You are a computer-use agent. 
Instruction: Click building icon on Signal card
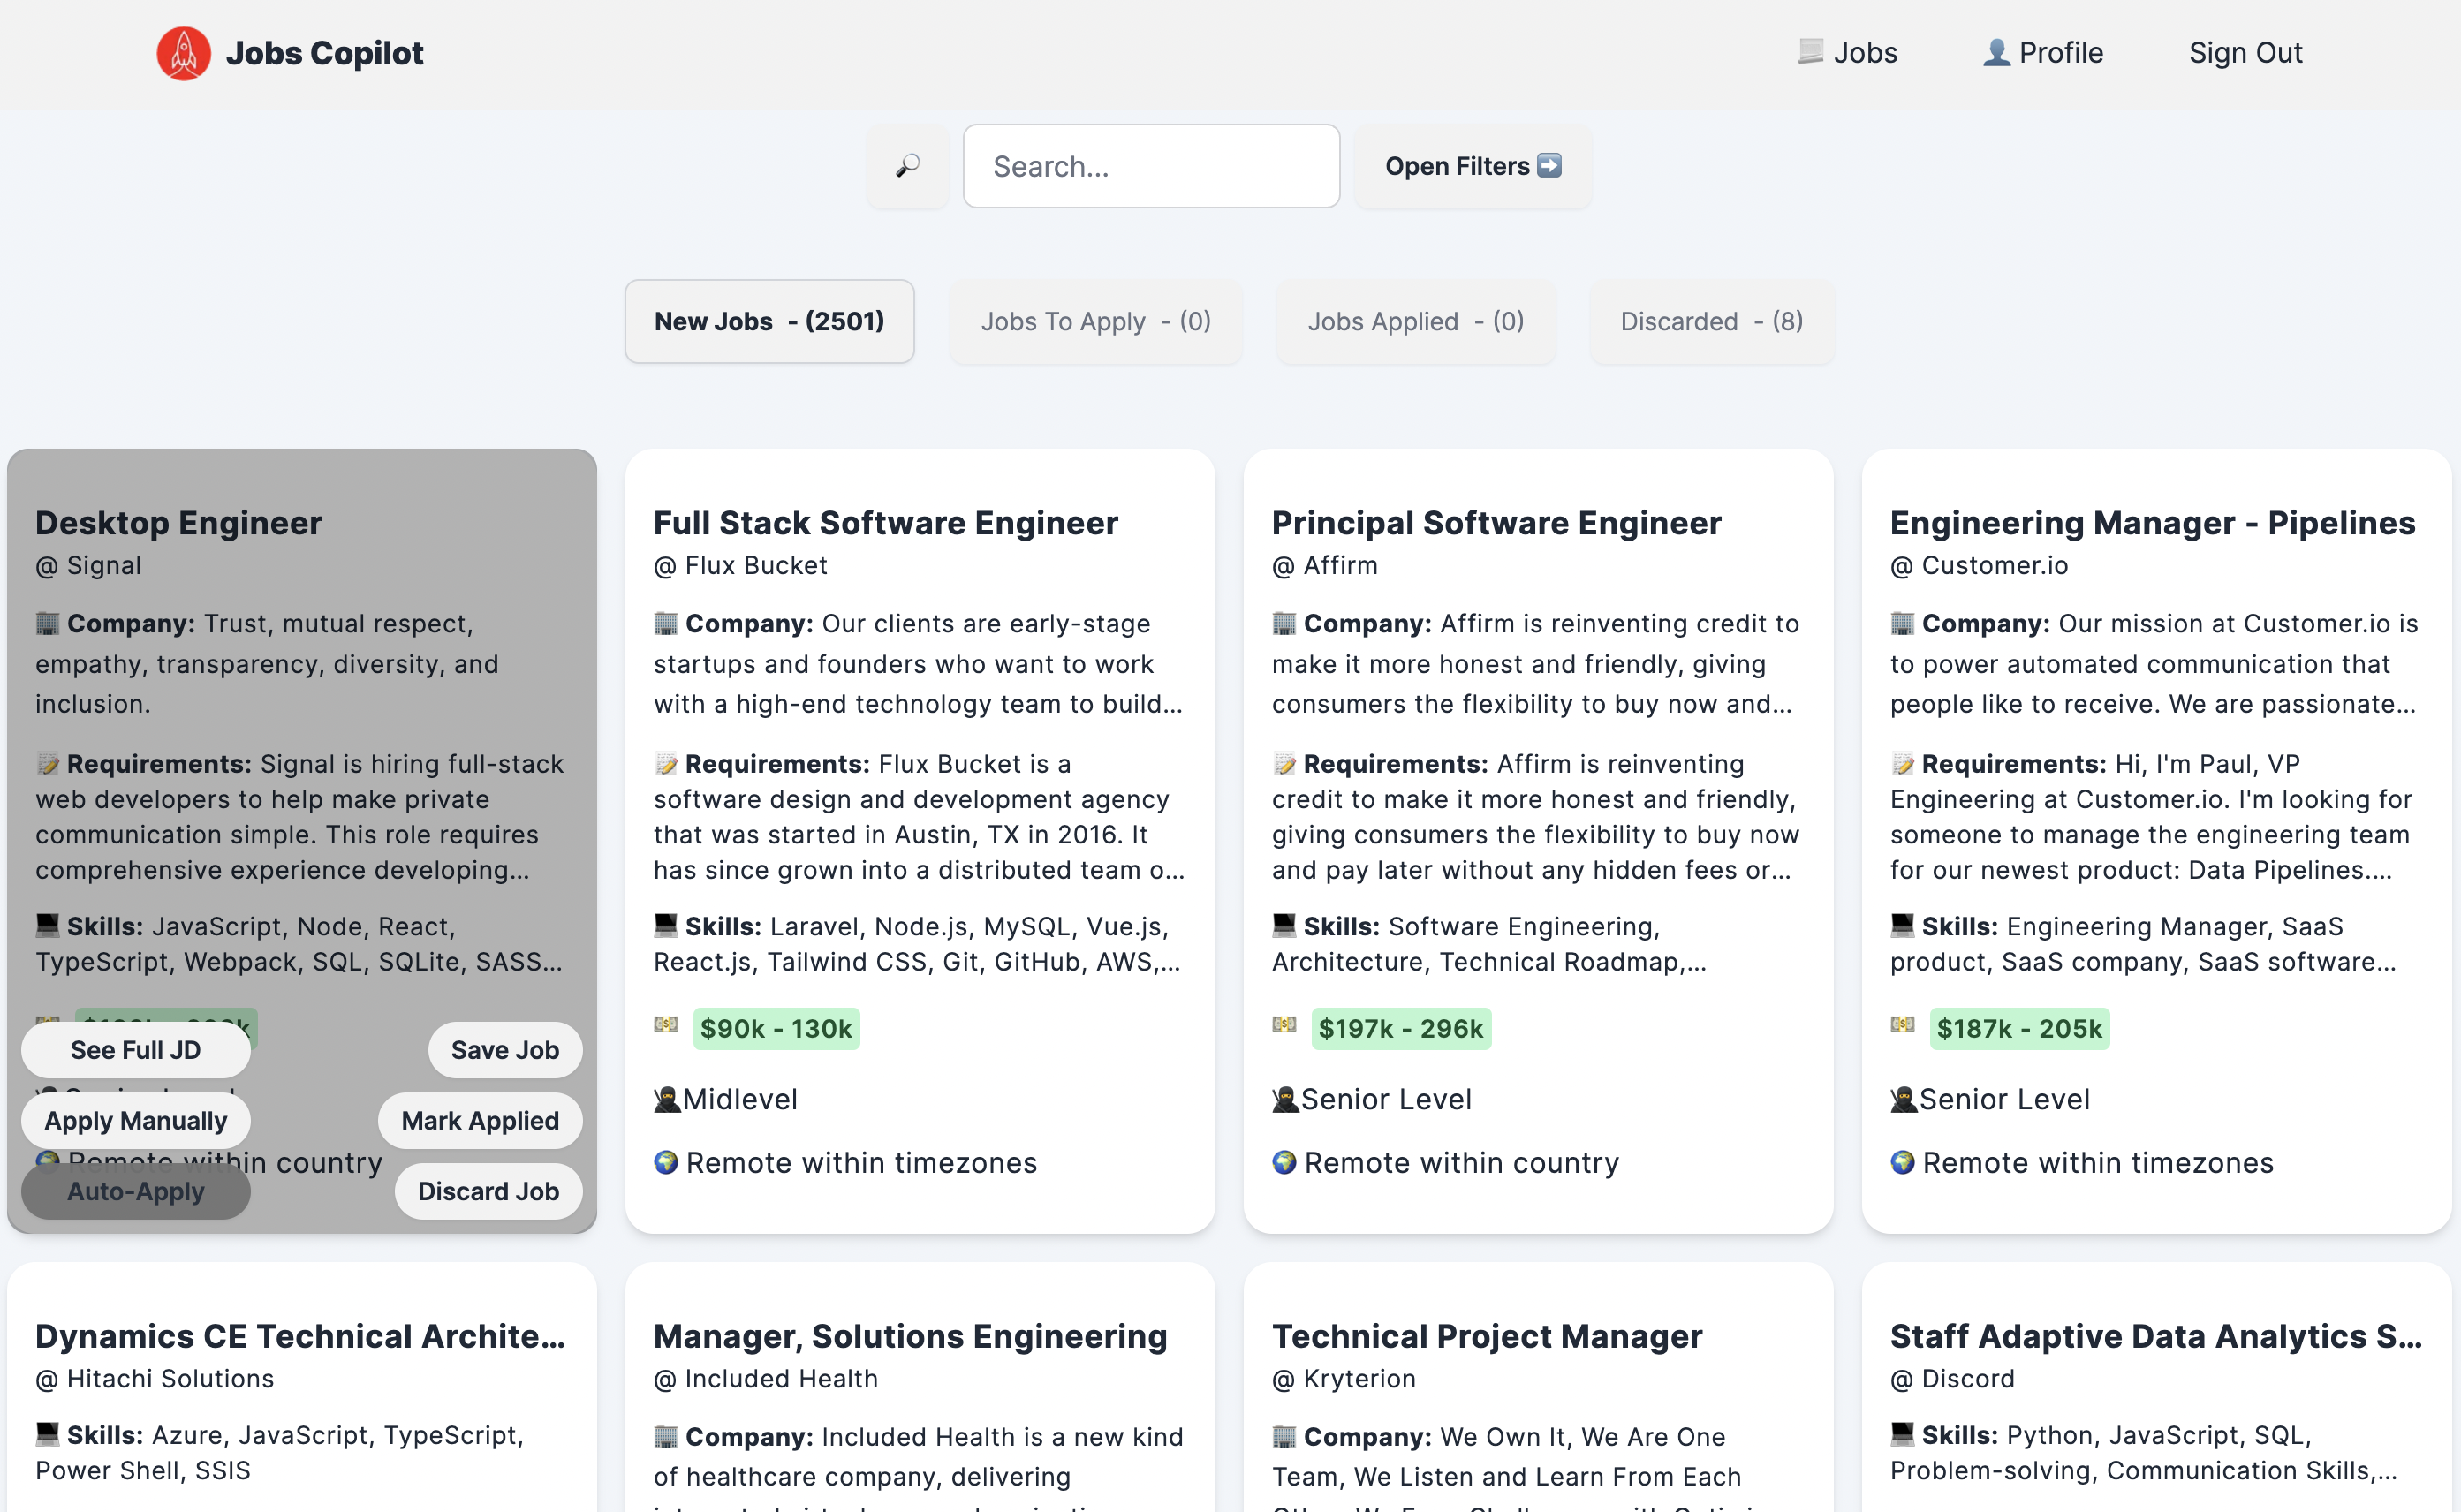tap(48, 624)
